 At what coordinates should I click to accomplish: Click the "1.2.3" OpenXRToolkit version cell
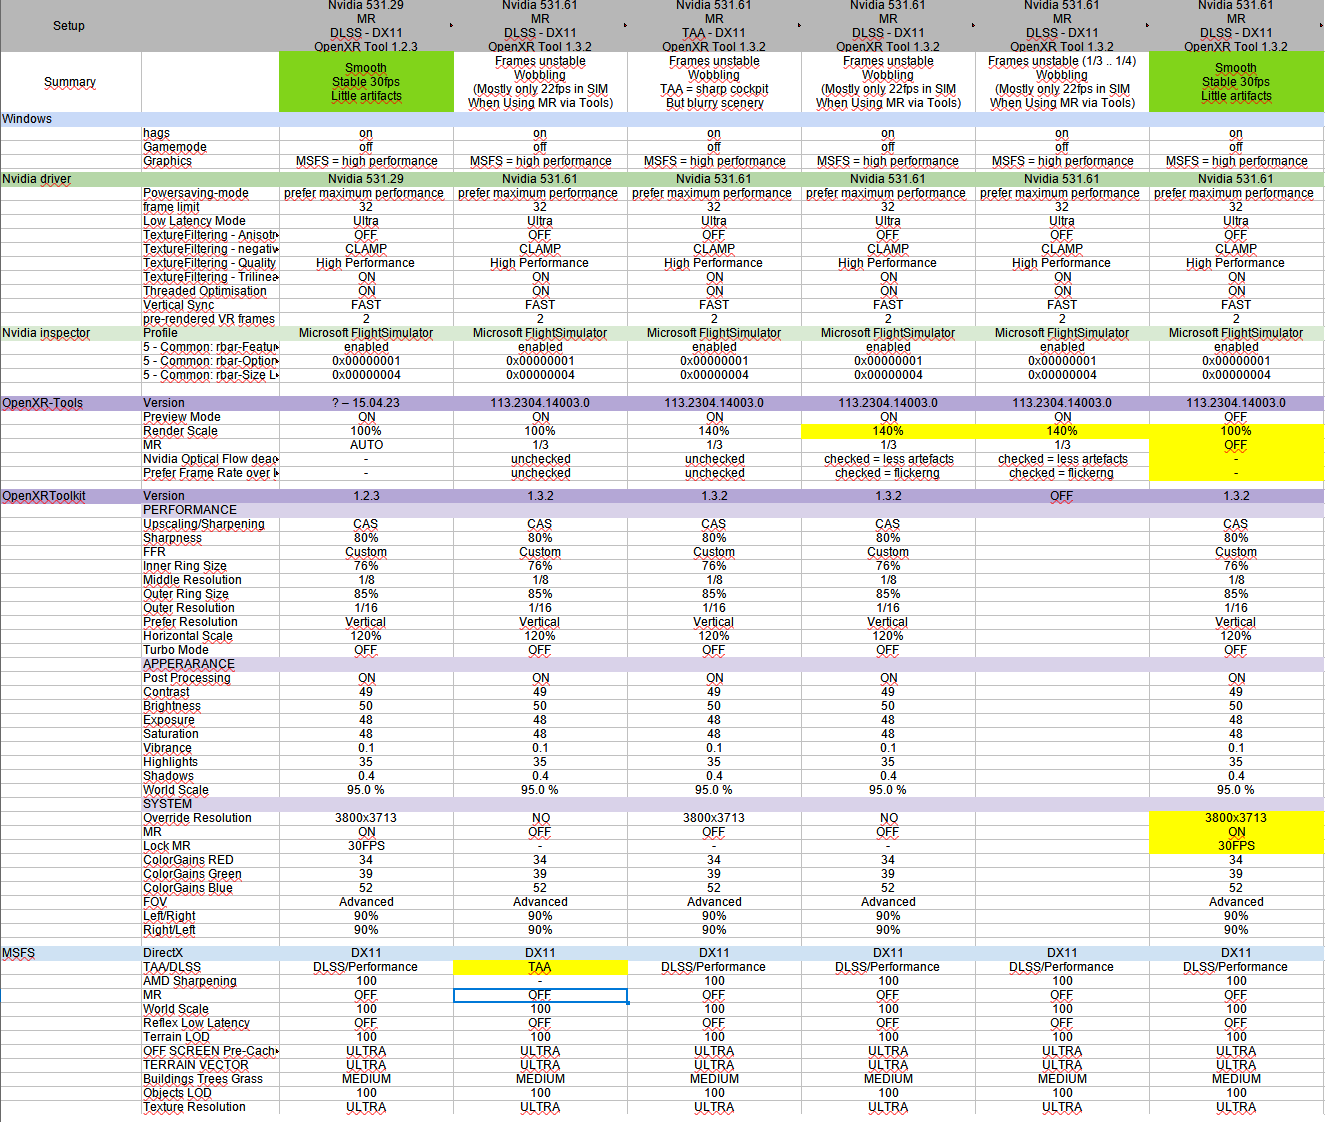click(x=366, y=496)
